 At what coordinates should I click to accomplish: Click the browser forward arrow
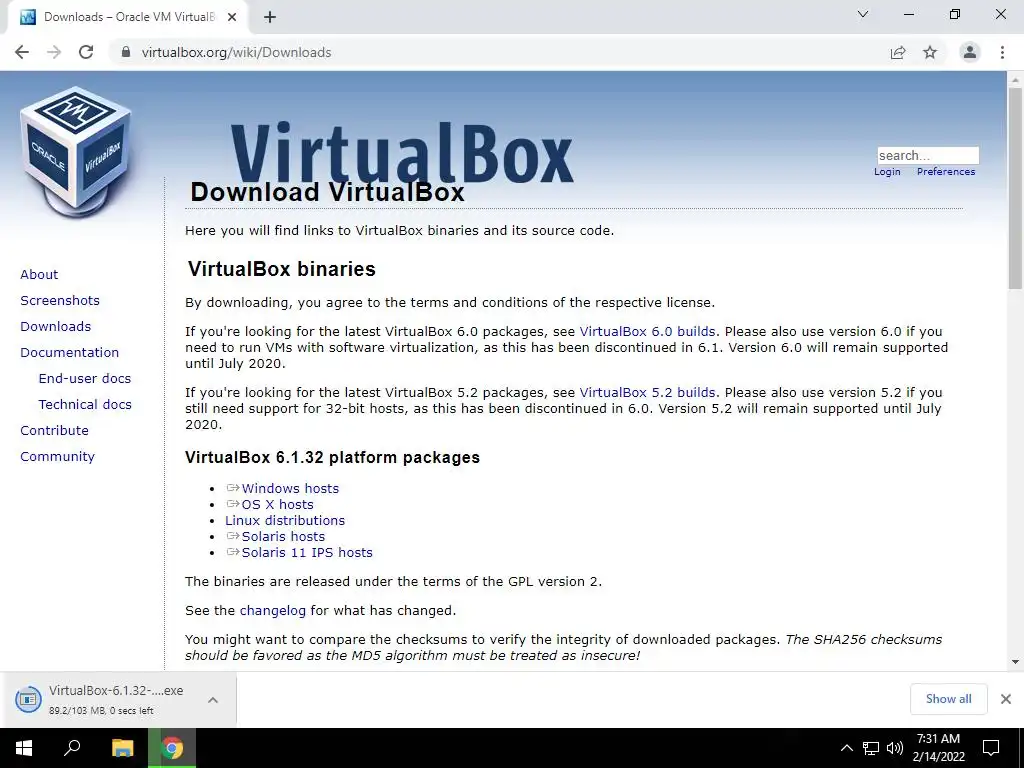(54, 52)
